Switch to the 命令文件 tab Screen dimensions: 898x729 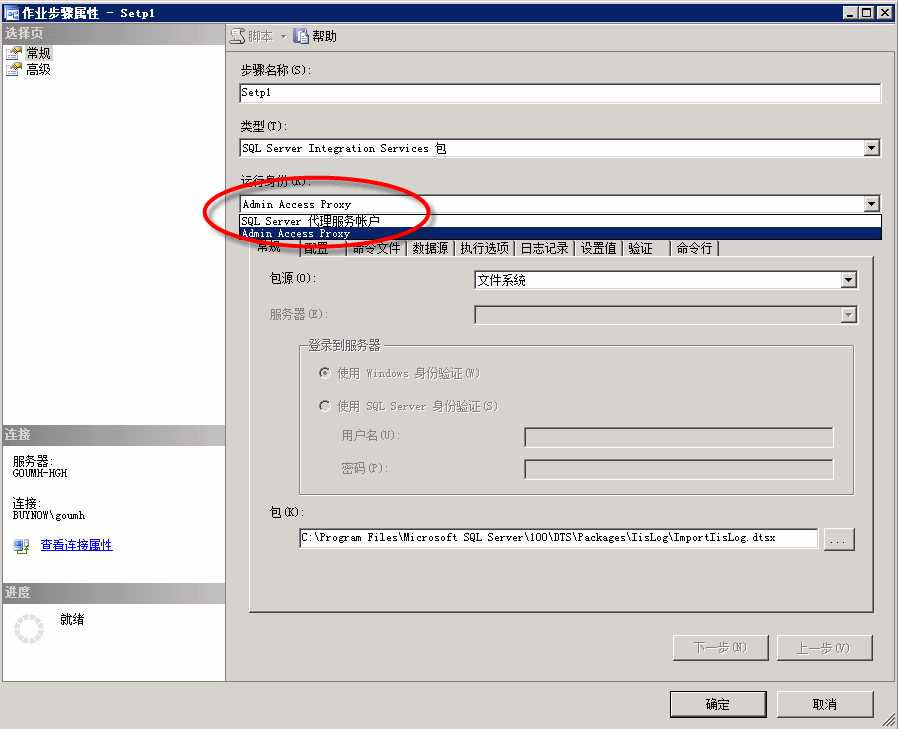[376, 248]
